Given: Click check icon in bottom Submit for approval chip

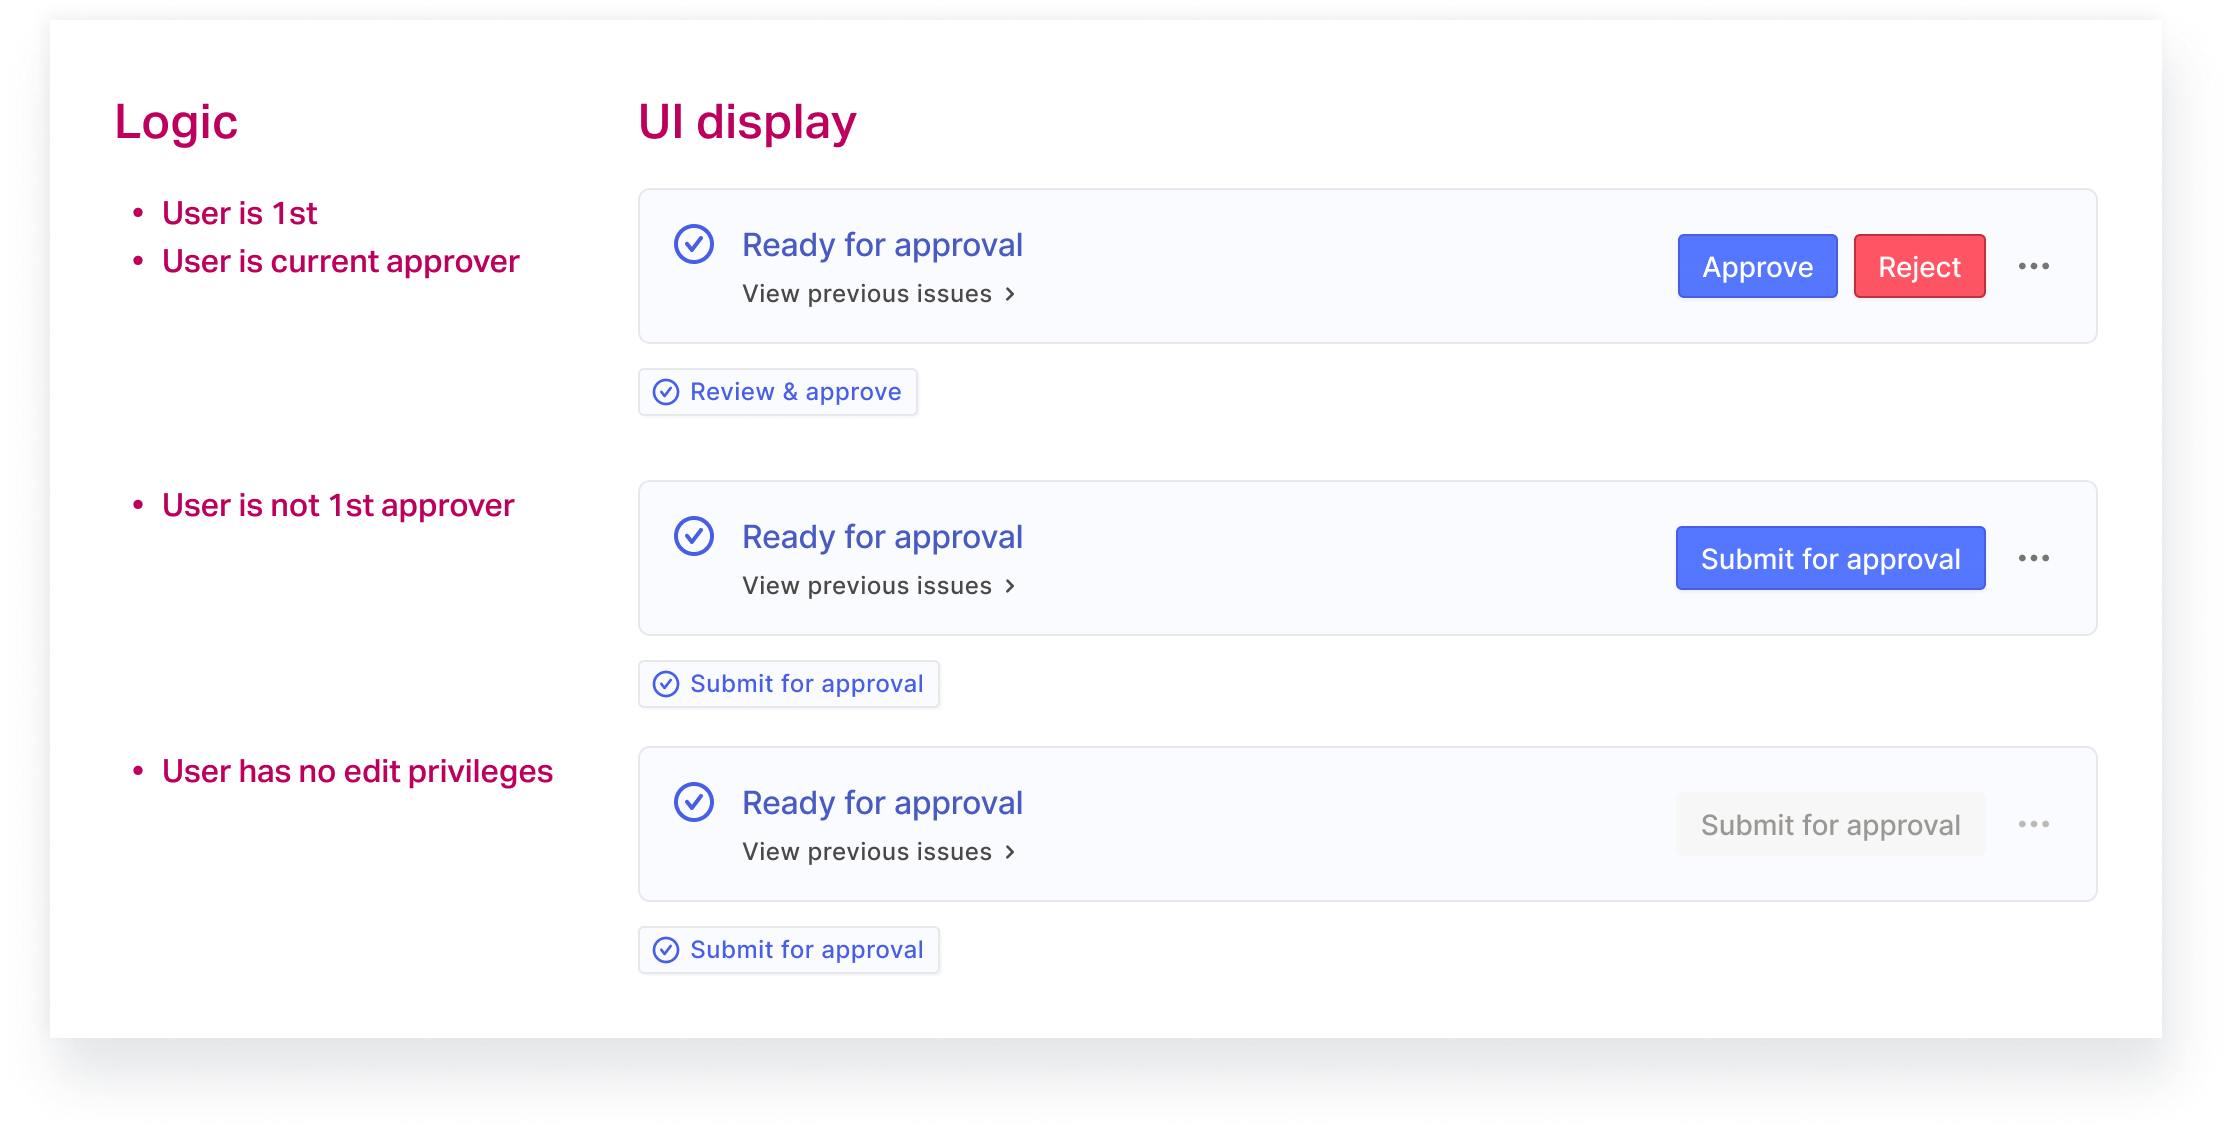Looking at the screenshot, I should (x=666, y=950).
